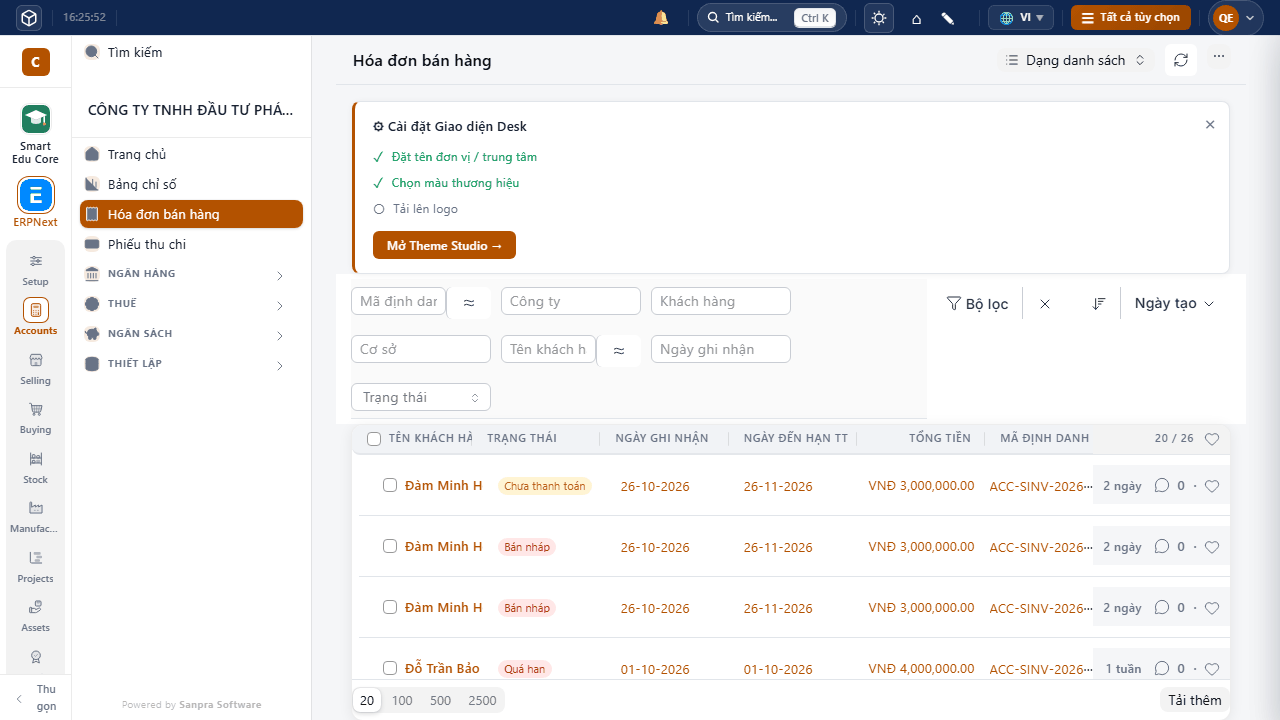The image size is (1280, 720).
Task: Open the Buying module
Action: coord(35,418)
